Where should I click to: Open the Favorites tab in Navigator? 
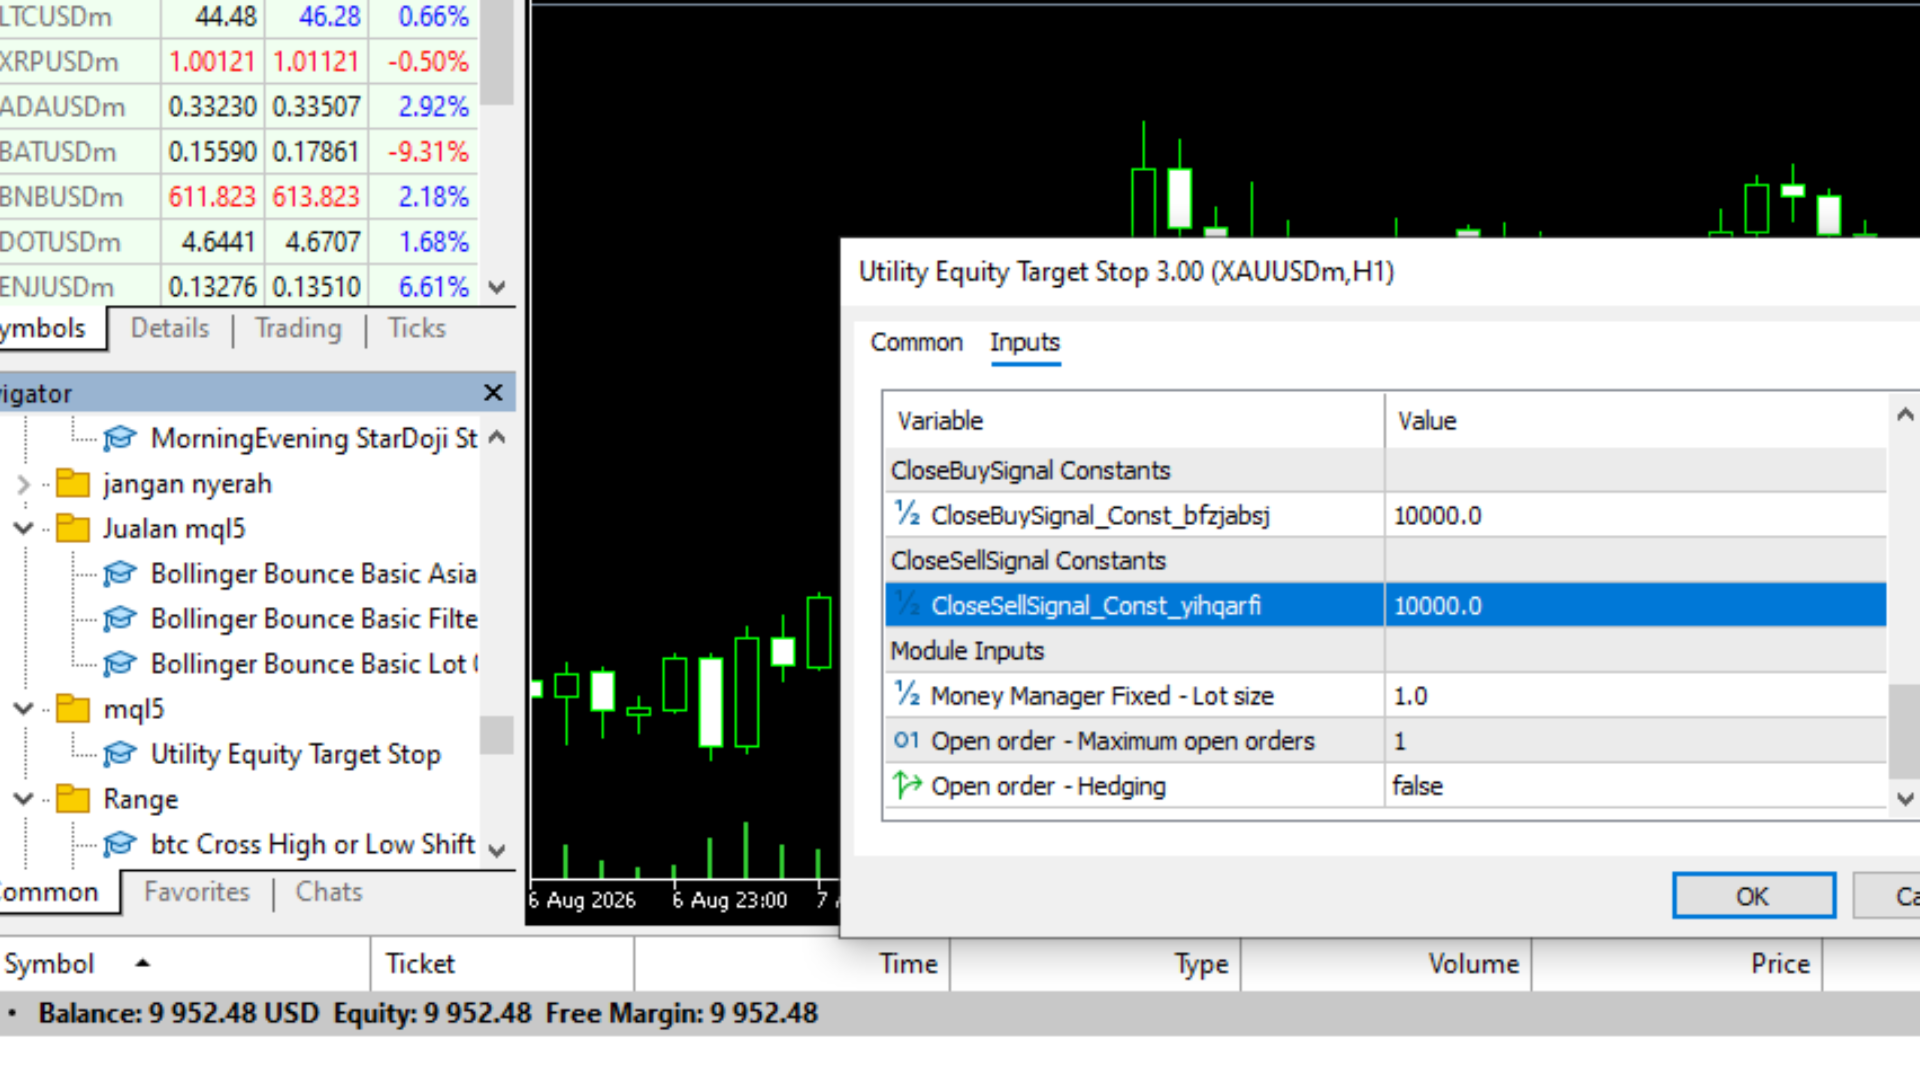point(197,892)
